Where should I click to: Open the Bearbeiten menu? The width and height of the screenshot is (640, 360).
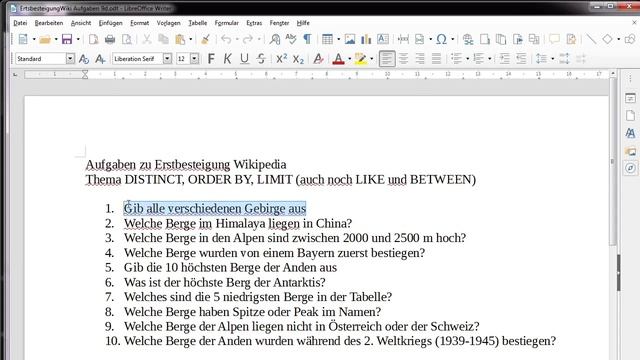point(49,23)
